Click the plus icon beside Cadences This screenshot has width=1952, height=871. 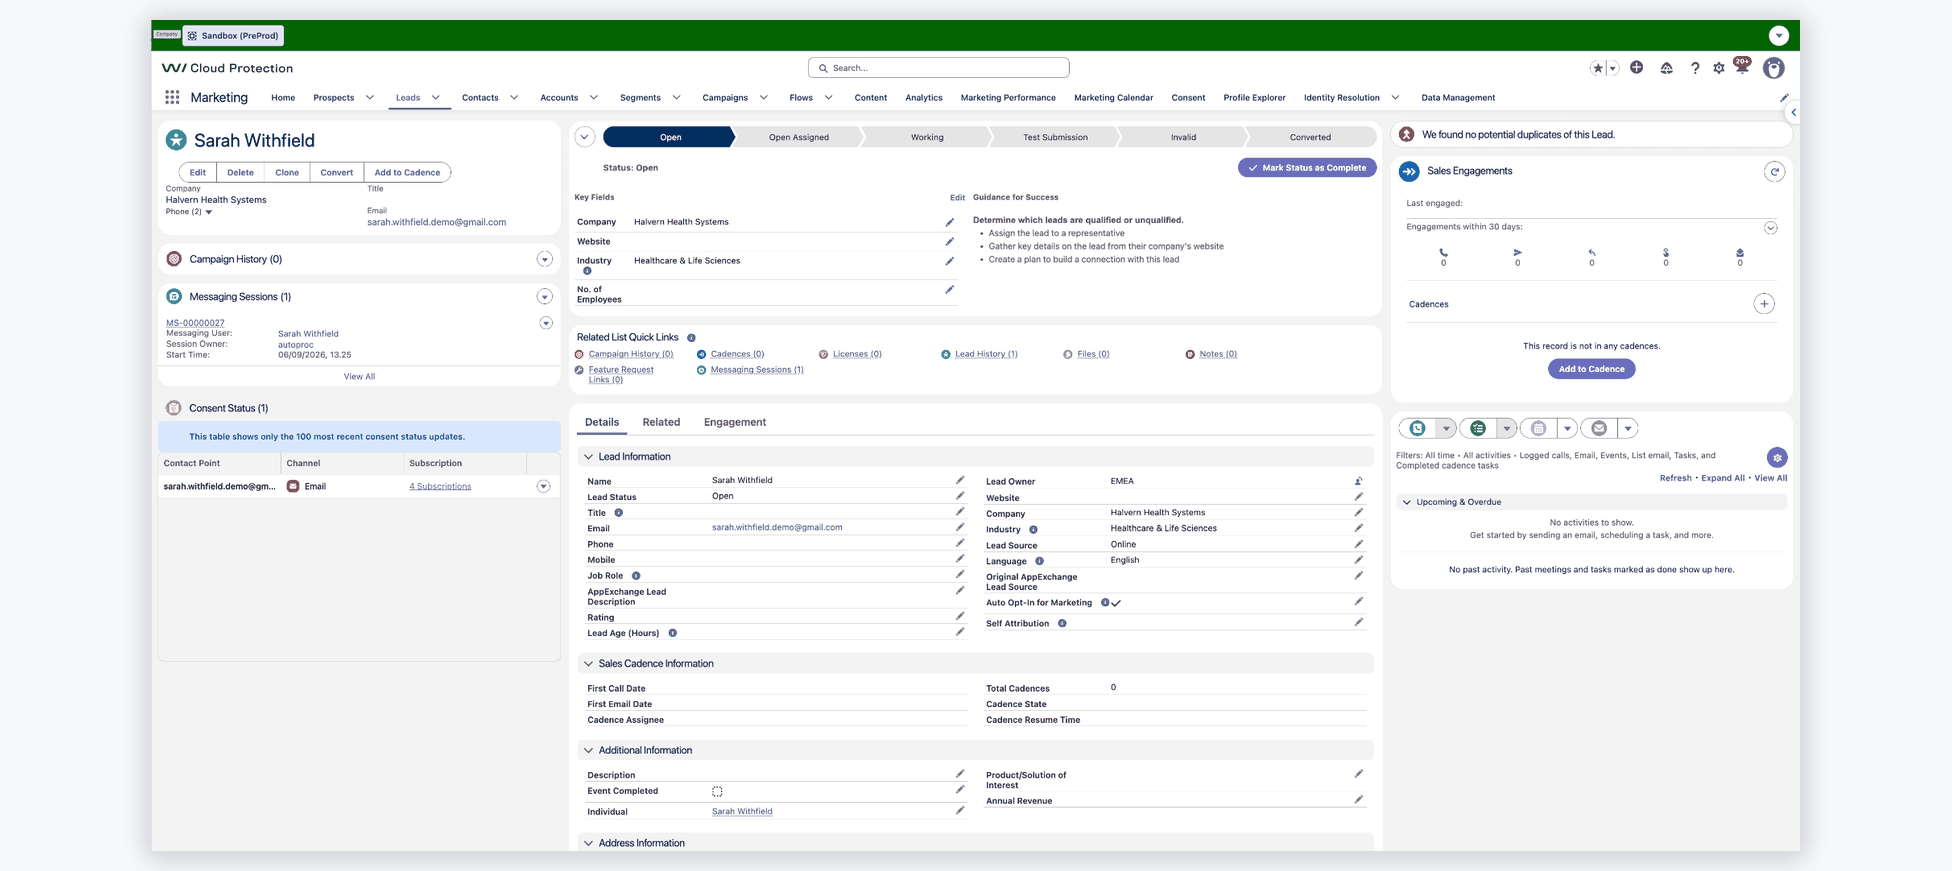point(1764,304)
